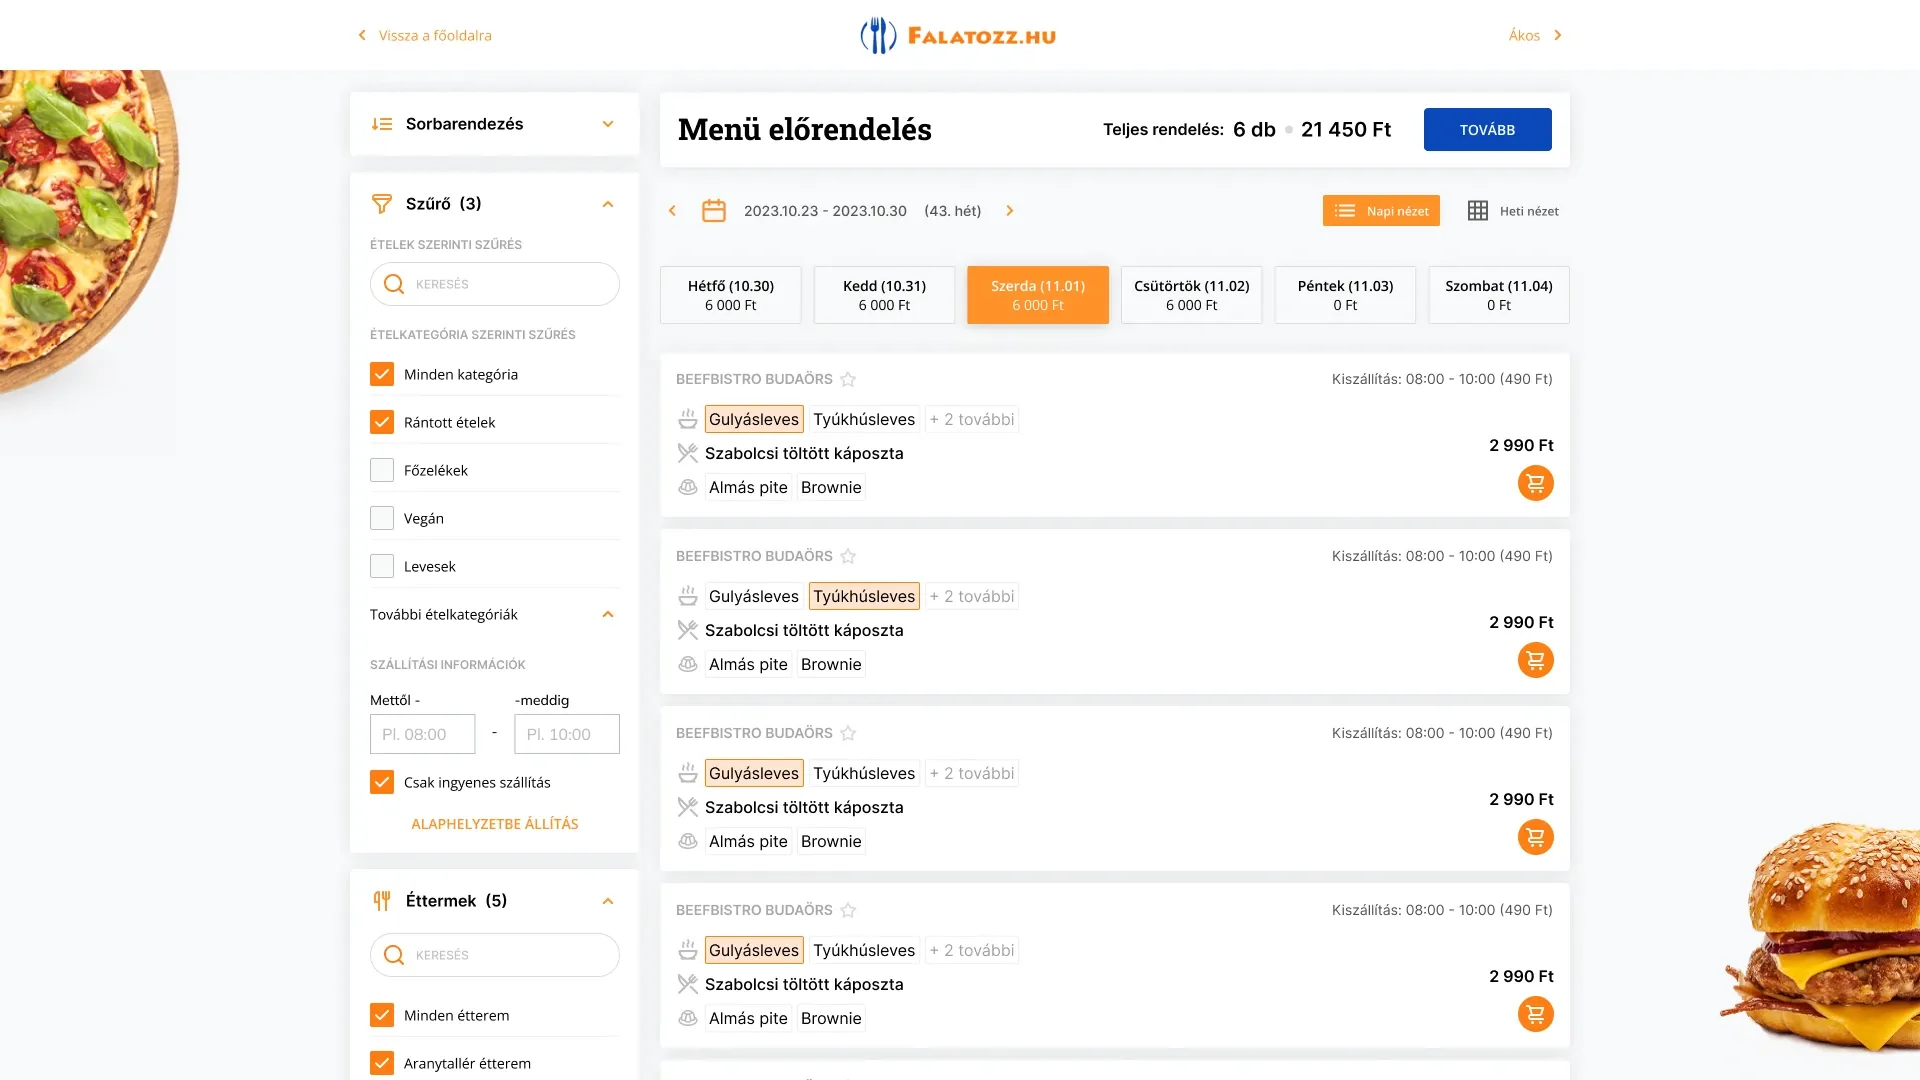Image resolution: width=1920 pixels, height=1080 pixels.
Task: Check the Levesek checkbox
Action: tap(382, 566)
